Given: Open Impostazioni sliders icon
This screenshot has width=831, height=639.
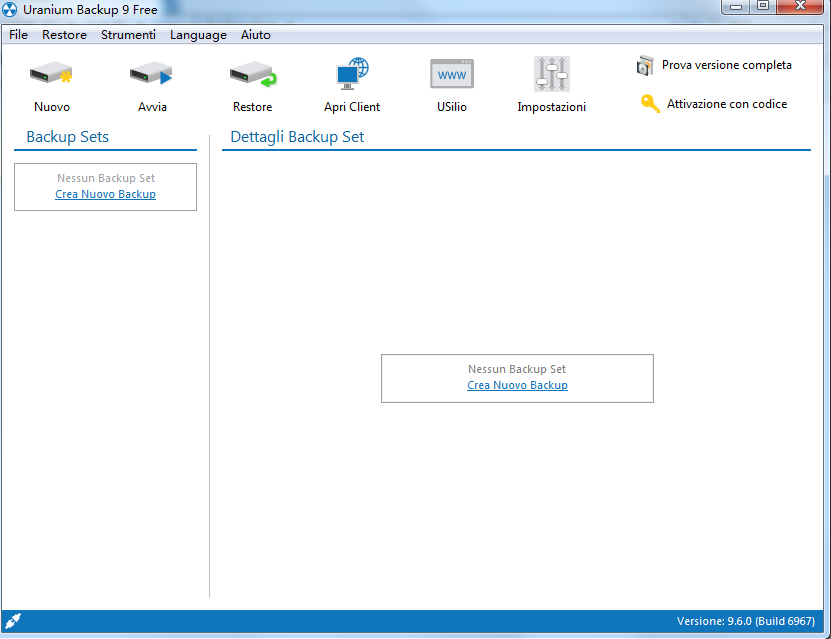Looking at the screenshot, I should (x=552, y=74).
